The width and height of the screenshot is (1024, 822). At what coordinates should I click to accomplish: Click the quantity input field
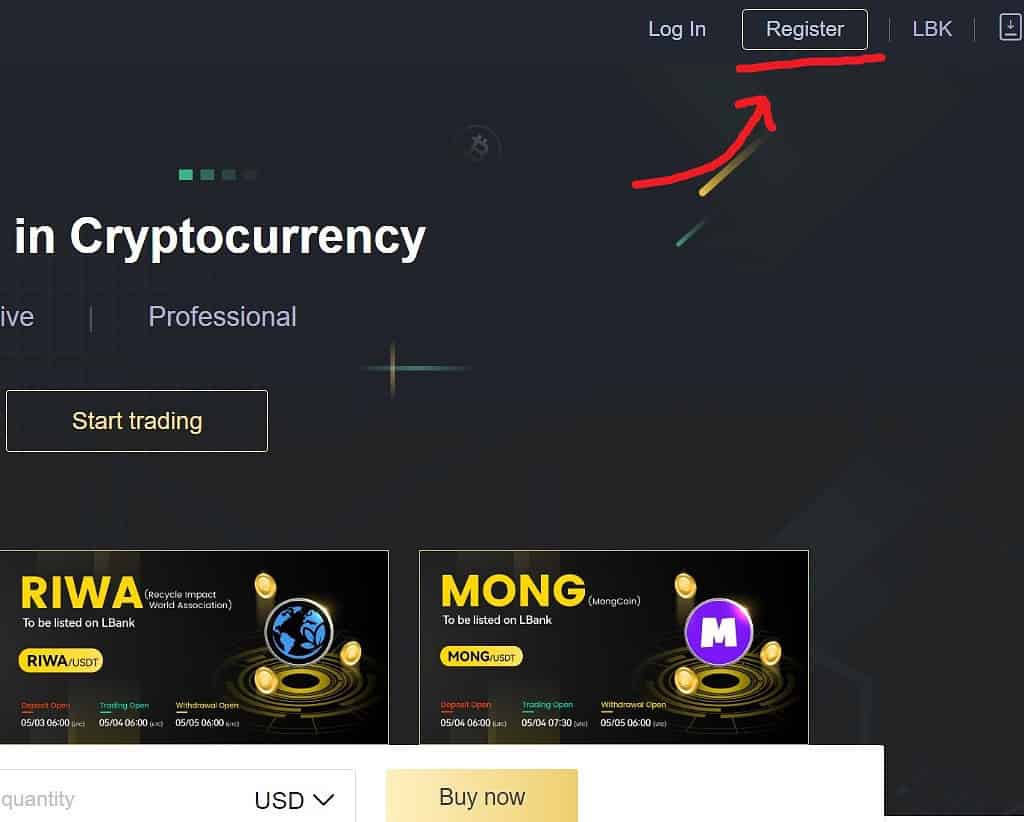124,799
